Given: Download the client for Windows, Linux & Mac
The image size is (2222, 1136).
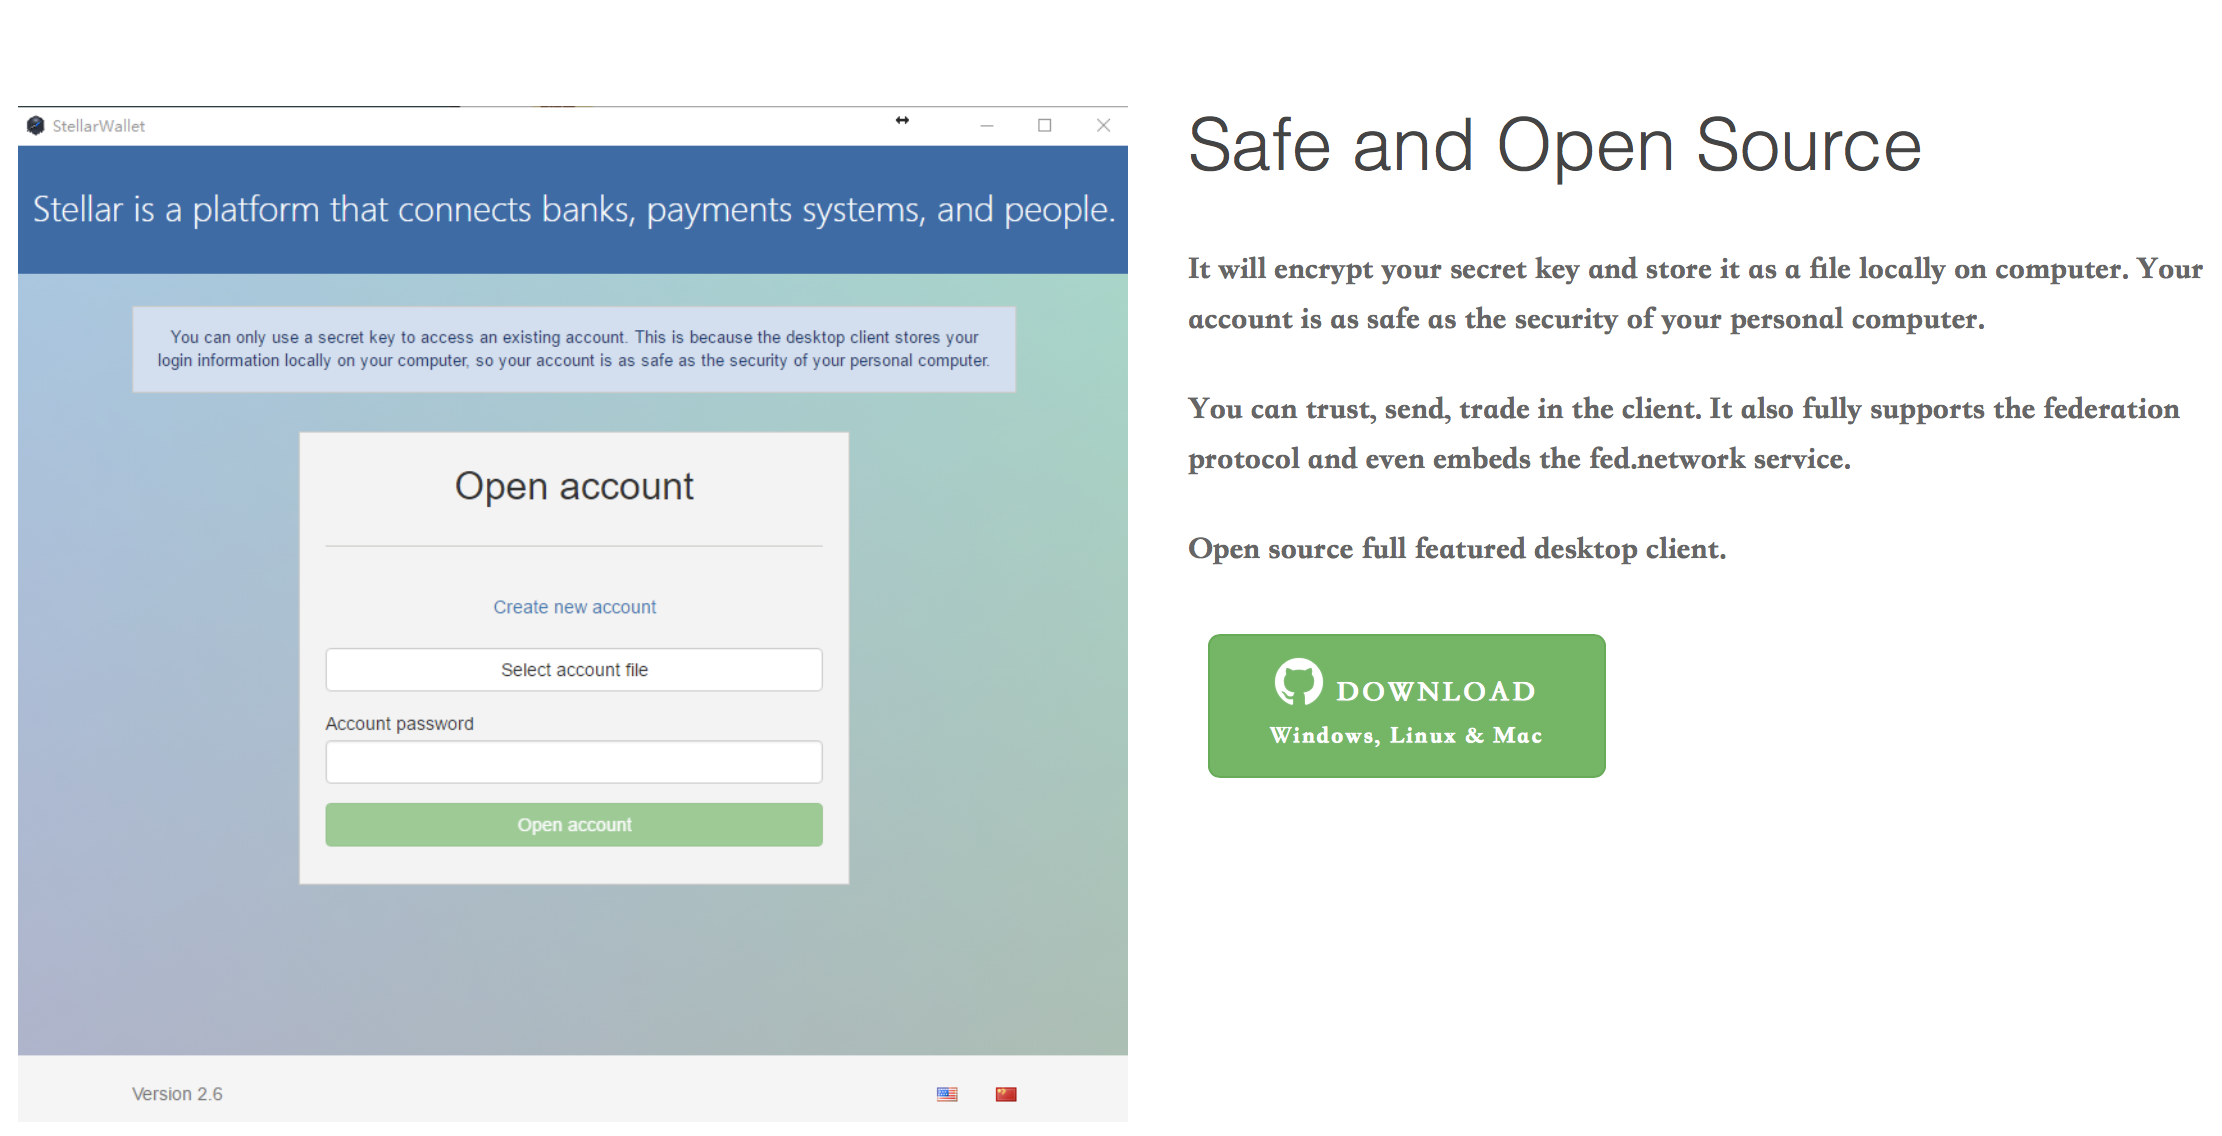Looking at the screenshot, I should [x=1407, y=706].
